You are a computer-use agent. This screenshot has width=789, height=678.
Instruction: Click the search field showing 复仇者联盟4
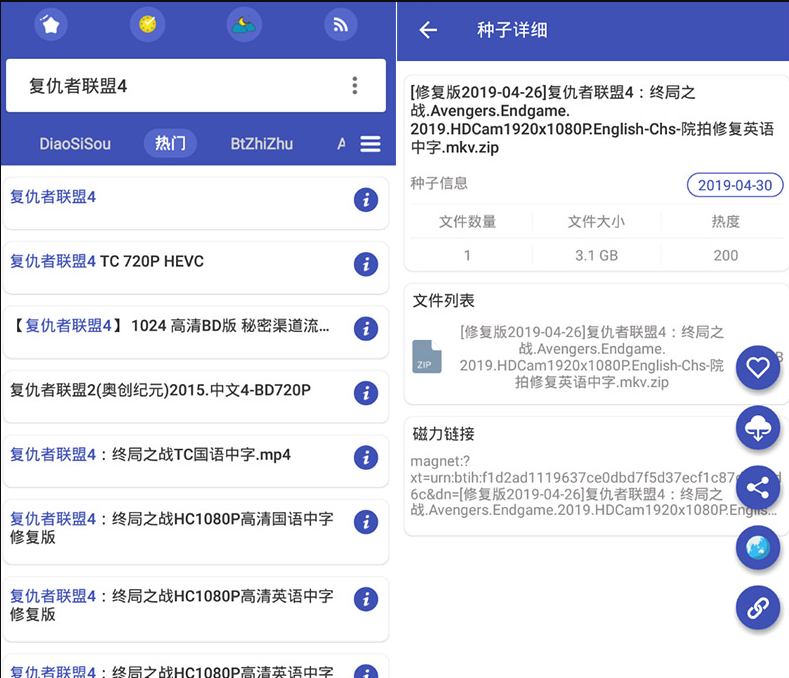point(196,86)
